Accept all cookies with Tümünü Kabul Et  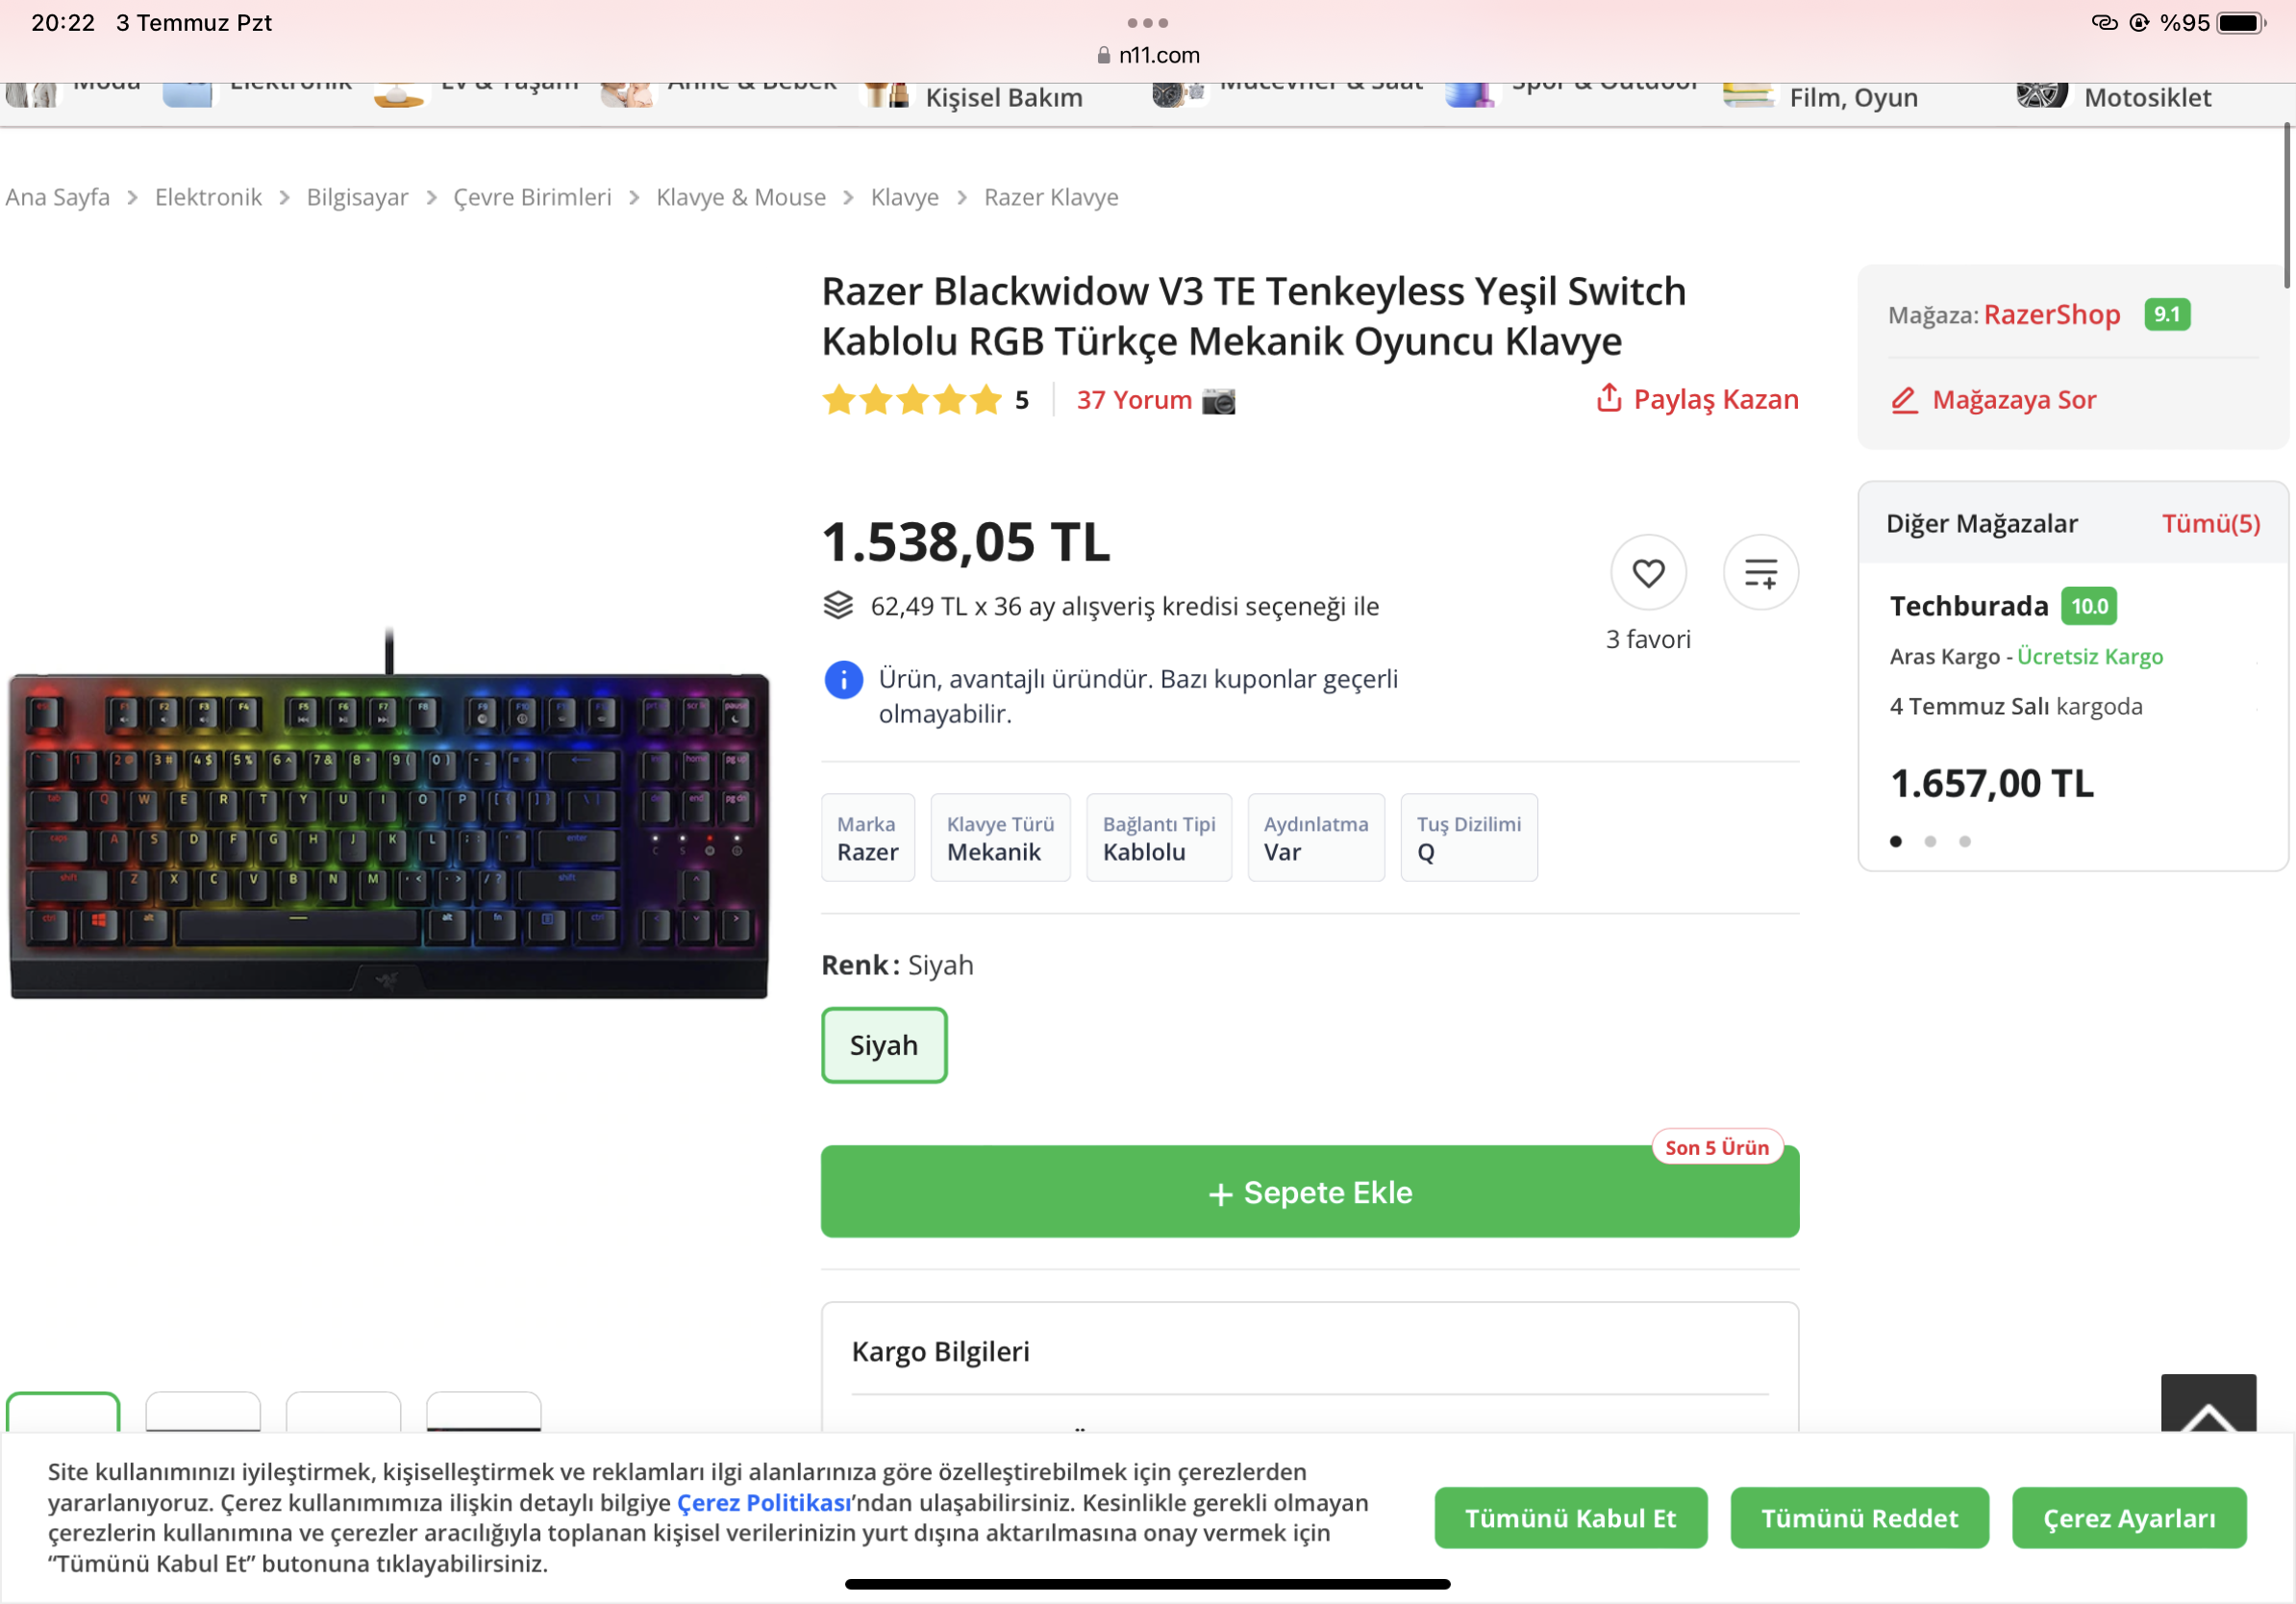(x=1569, y=1518)
